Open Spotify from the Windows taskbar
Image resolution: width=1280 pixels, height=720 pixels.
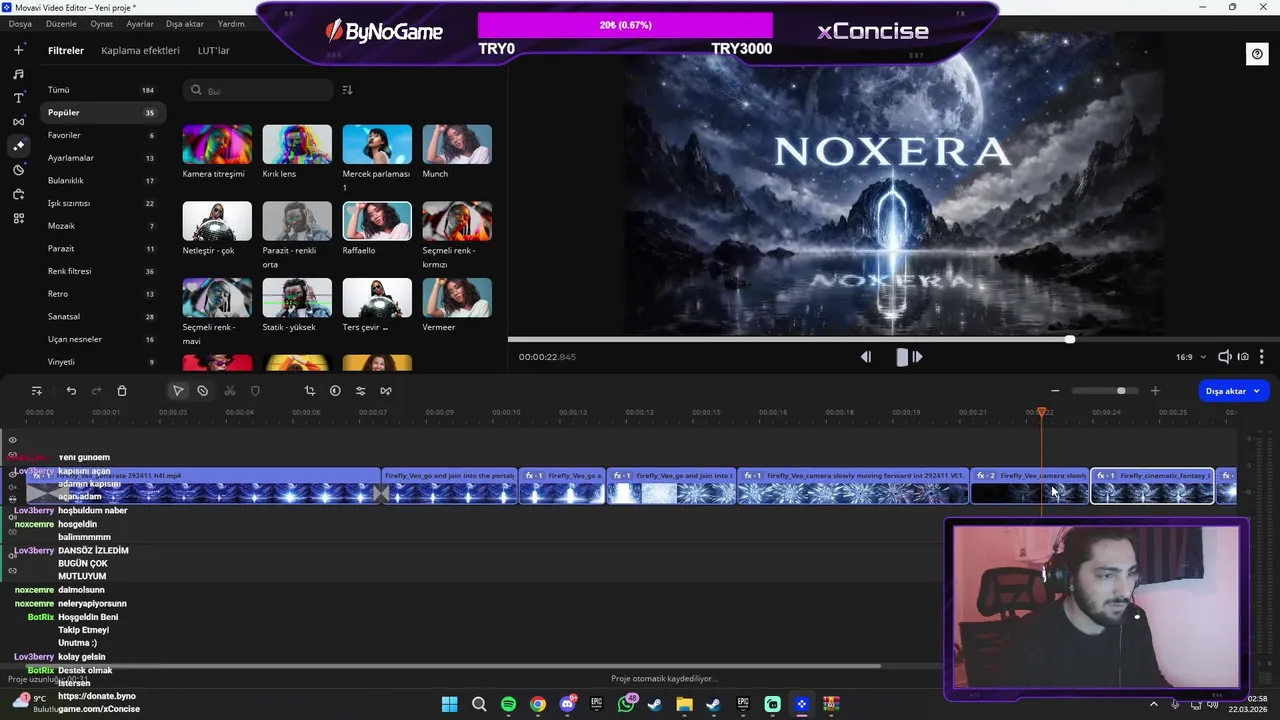click(508, 704)
